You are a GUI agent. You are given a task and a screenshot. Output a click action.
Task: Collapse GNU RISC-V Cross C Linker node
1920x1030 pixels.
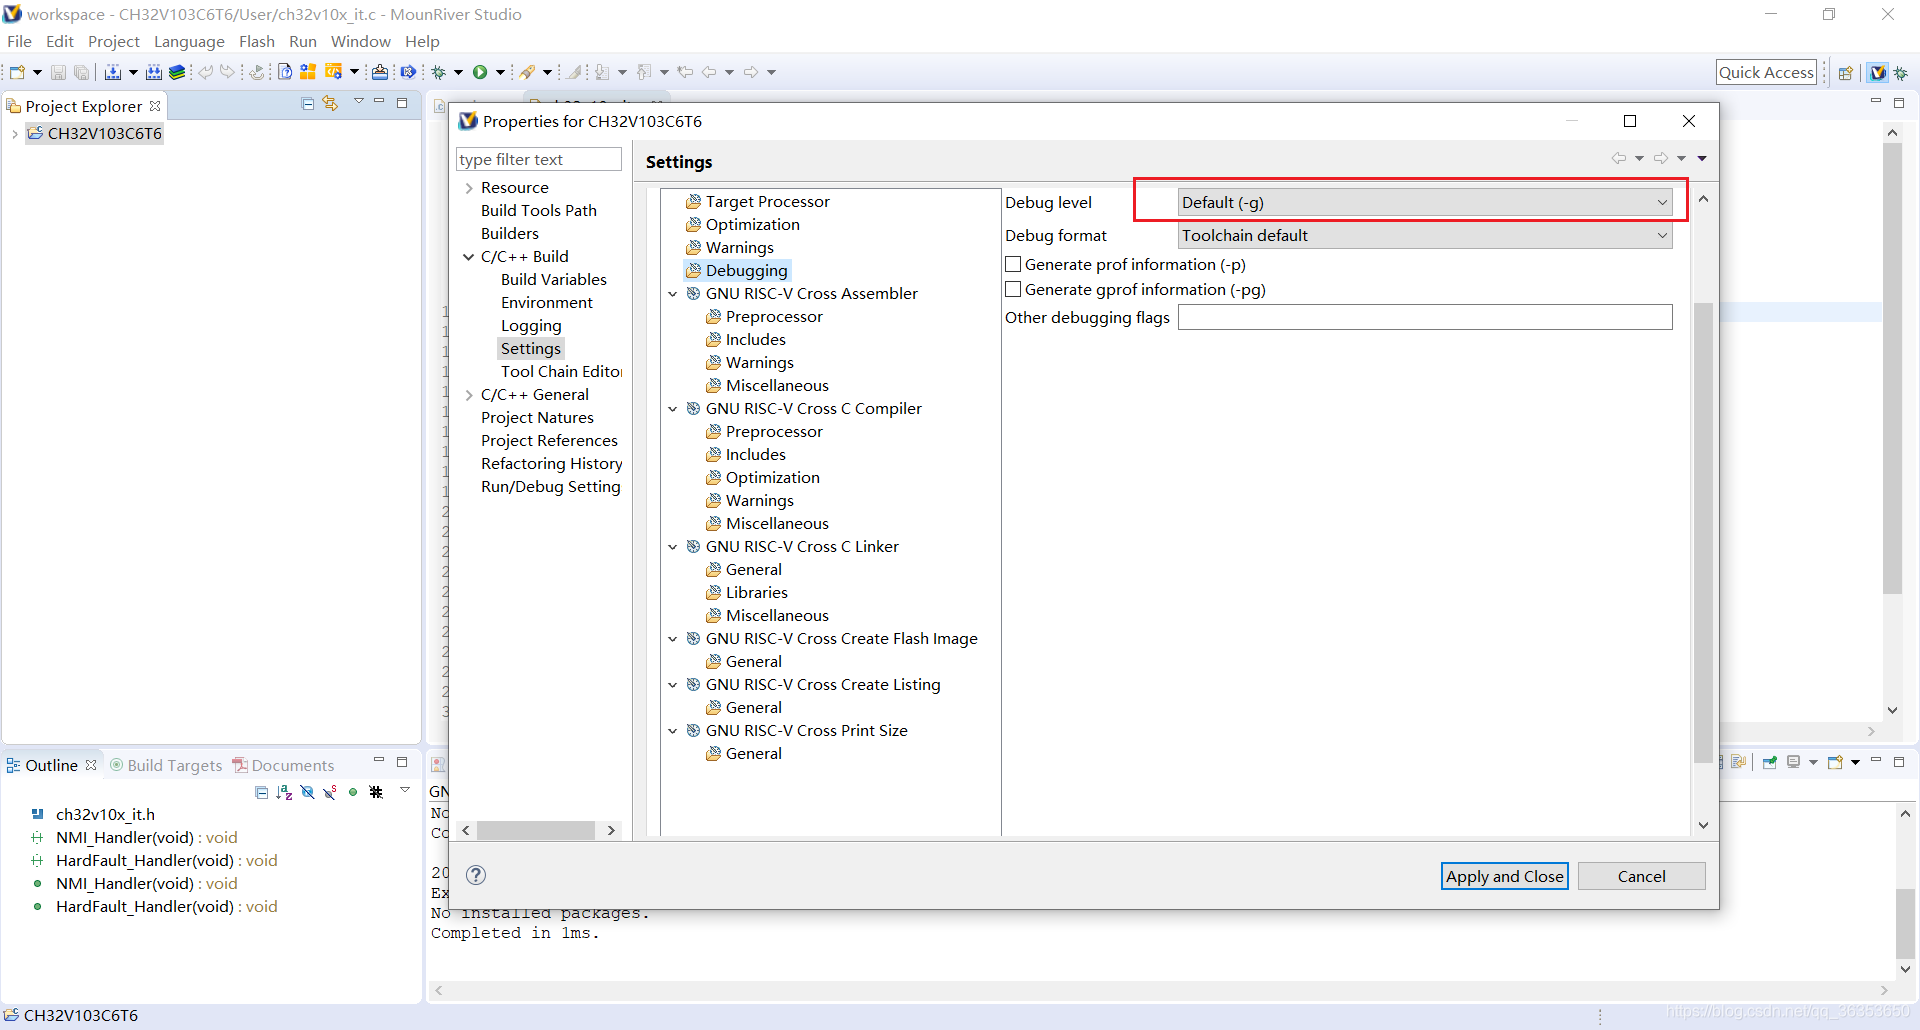point(673,547)
